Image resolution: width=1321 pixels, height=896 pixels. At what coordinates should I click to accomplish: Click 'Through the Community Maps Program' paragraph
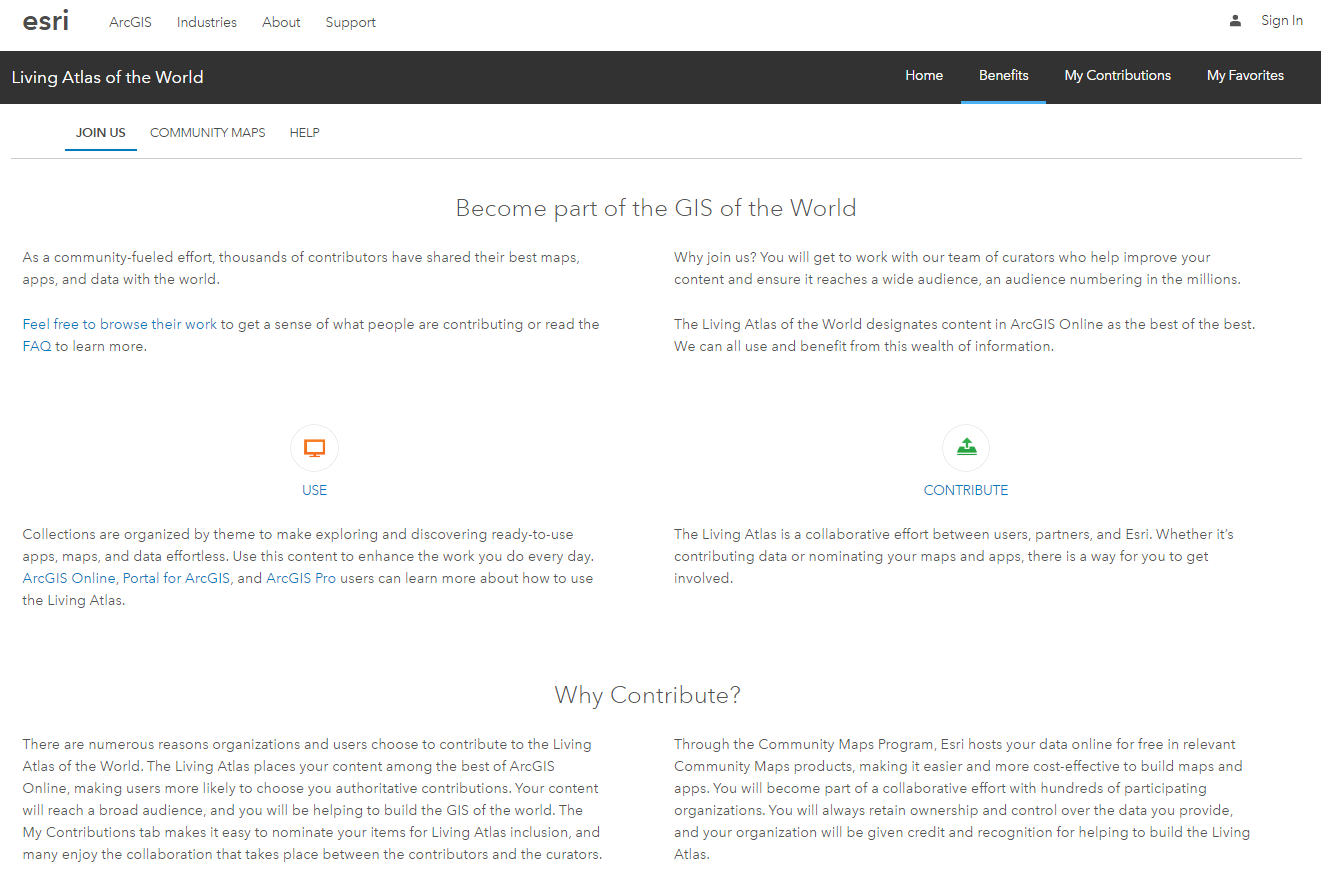[x=962, y=799]
